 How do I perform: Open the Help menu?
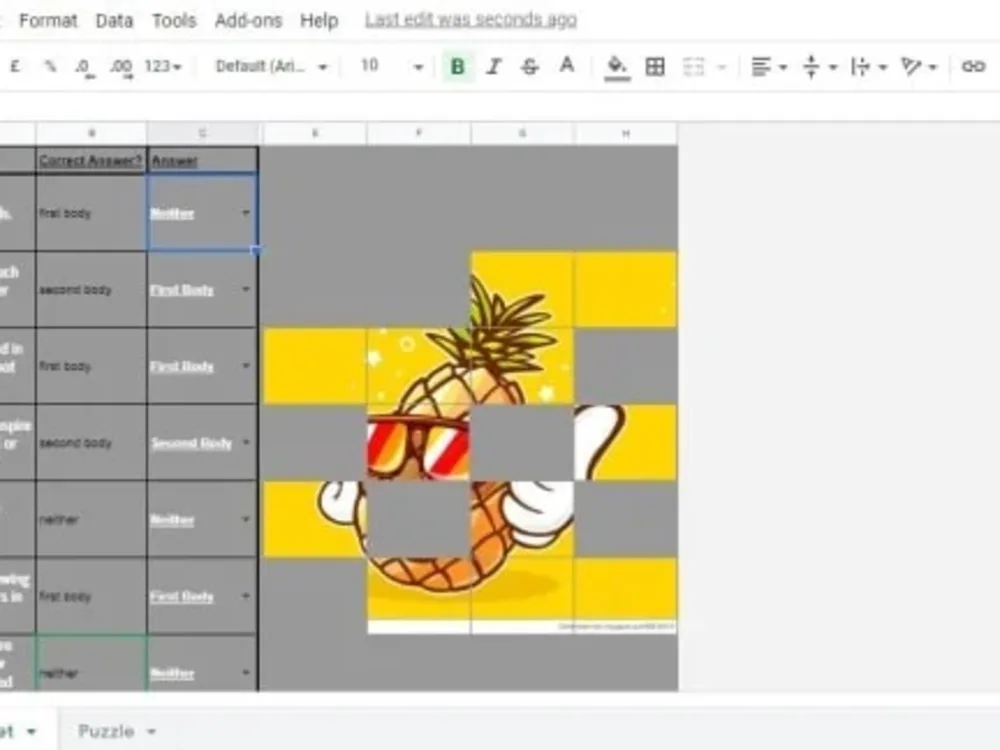tap(319, 20)
